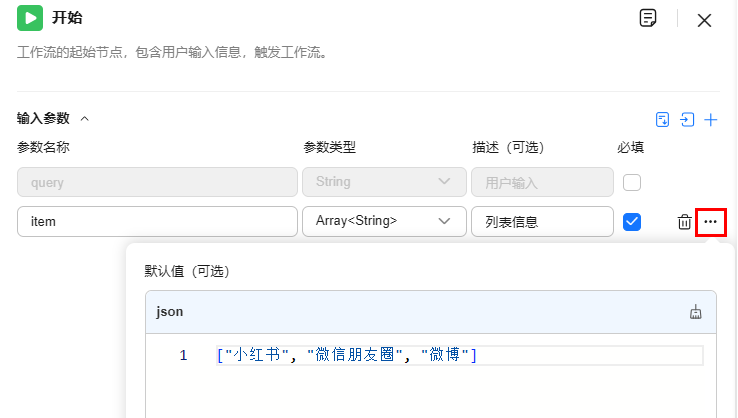Add a new input parameter with plus
The image size is (738, 418).
[x=711, y=120]
